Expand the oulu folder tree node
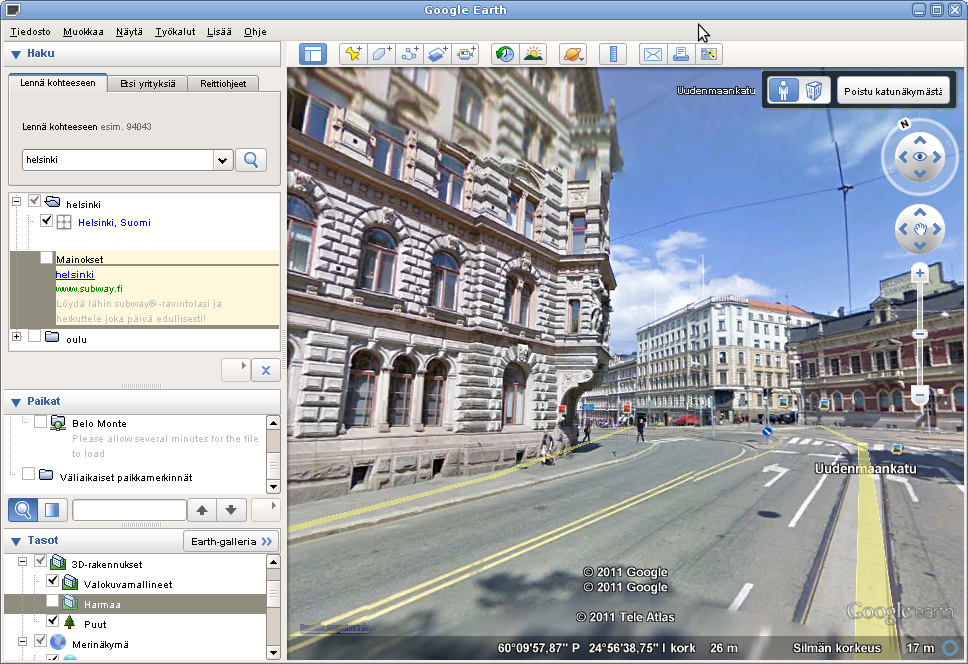968x664 pixels. [16, 337]
